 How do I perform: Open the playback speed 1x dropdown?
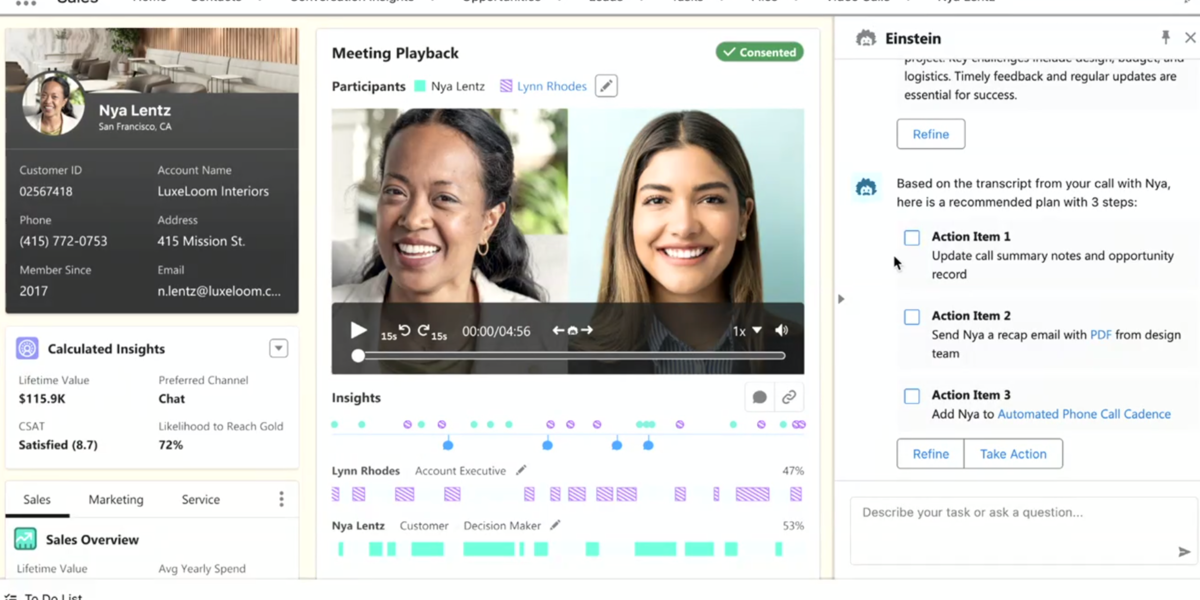click(746, 331)
